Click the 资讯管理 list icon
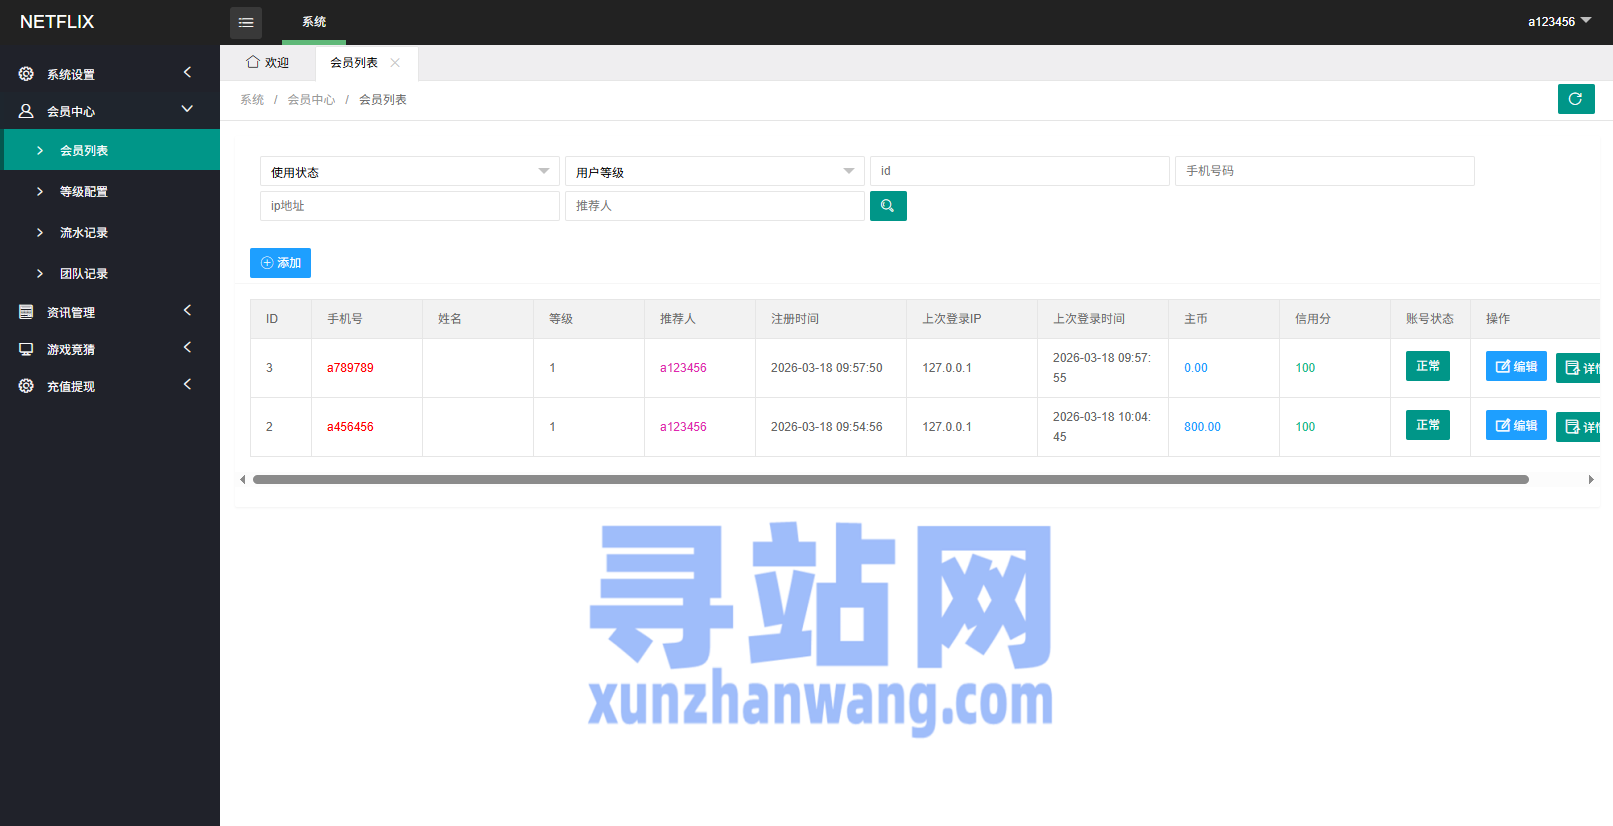This screenshot has width=1613, height=826. click(x=26, y=312)
